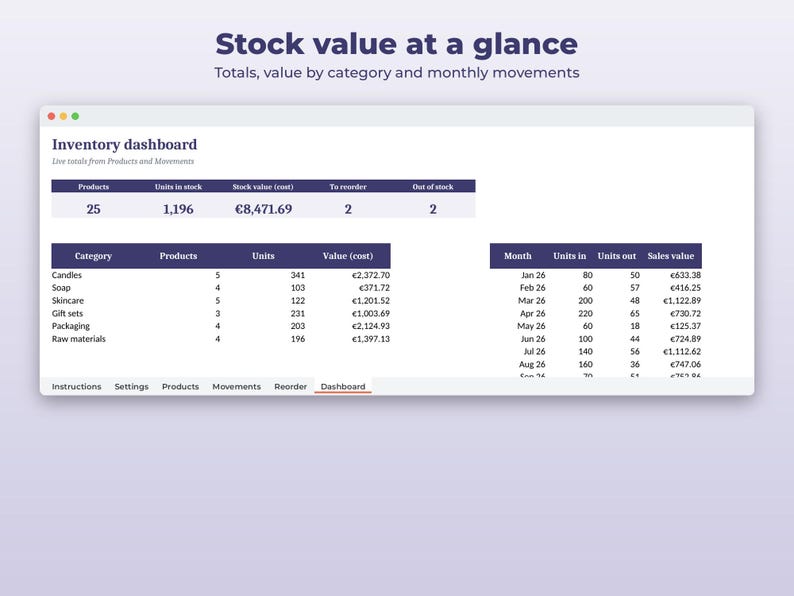Select the Skincare category cell

click(x=68, y=300)
